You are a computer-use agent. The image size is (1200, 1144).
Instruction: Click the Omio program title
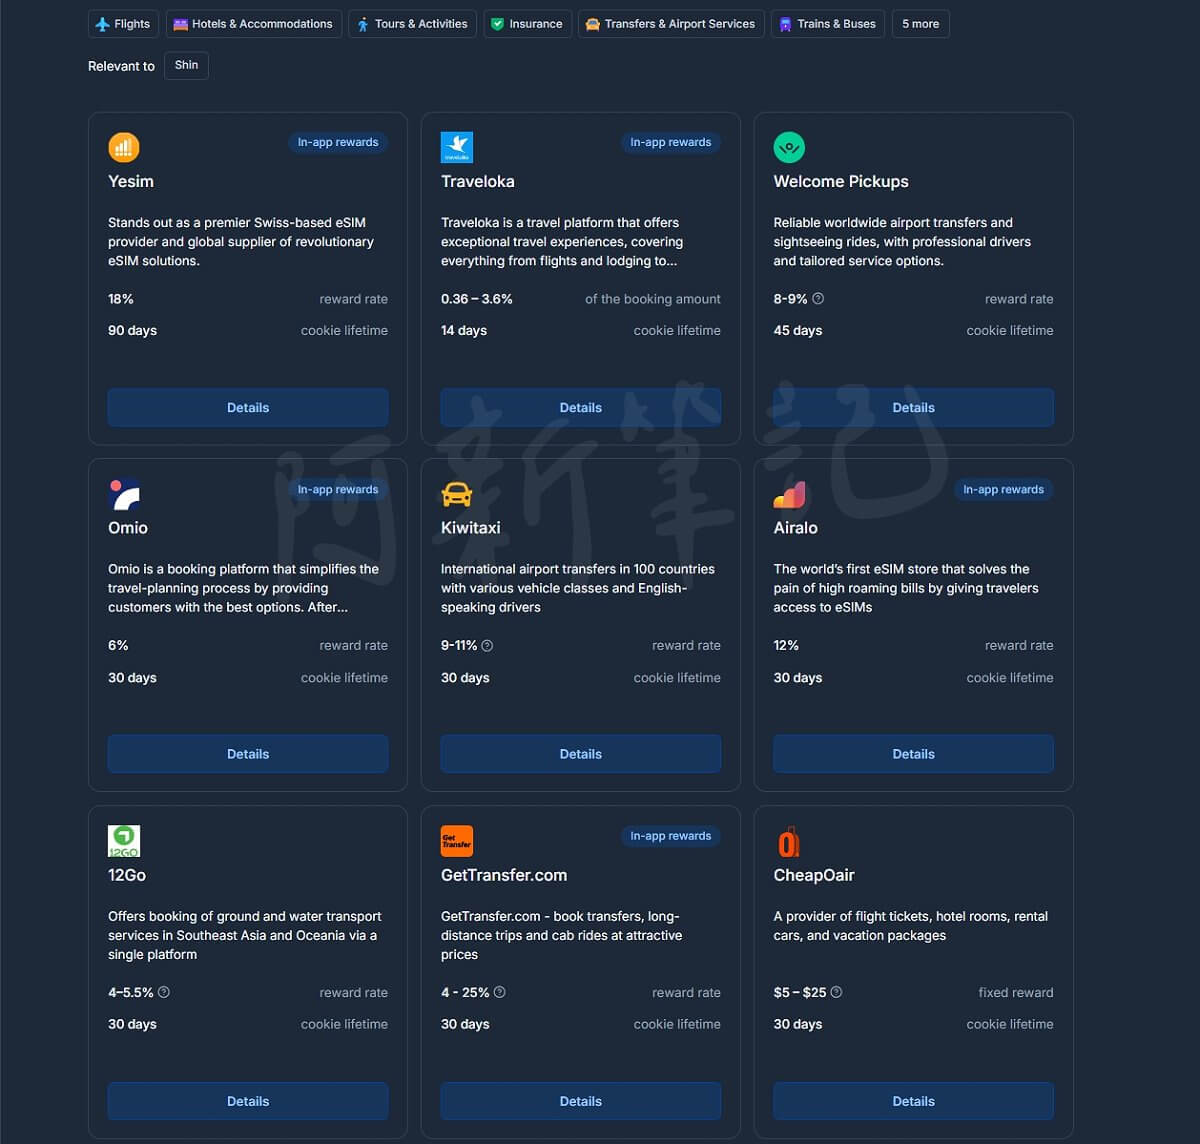128,528
